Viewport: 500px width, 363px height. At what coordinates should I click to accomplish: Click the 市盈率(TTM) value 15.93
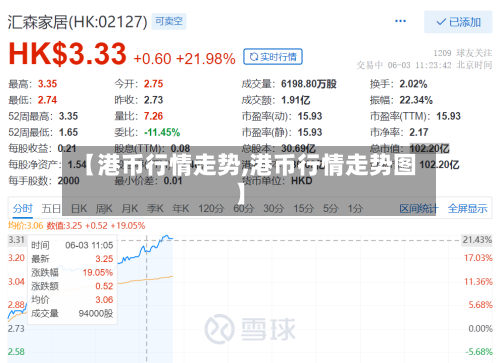pyautogui.click(x=449, y=116)
